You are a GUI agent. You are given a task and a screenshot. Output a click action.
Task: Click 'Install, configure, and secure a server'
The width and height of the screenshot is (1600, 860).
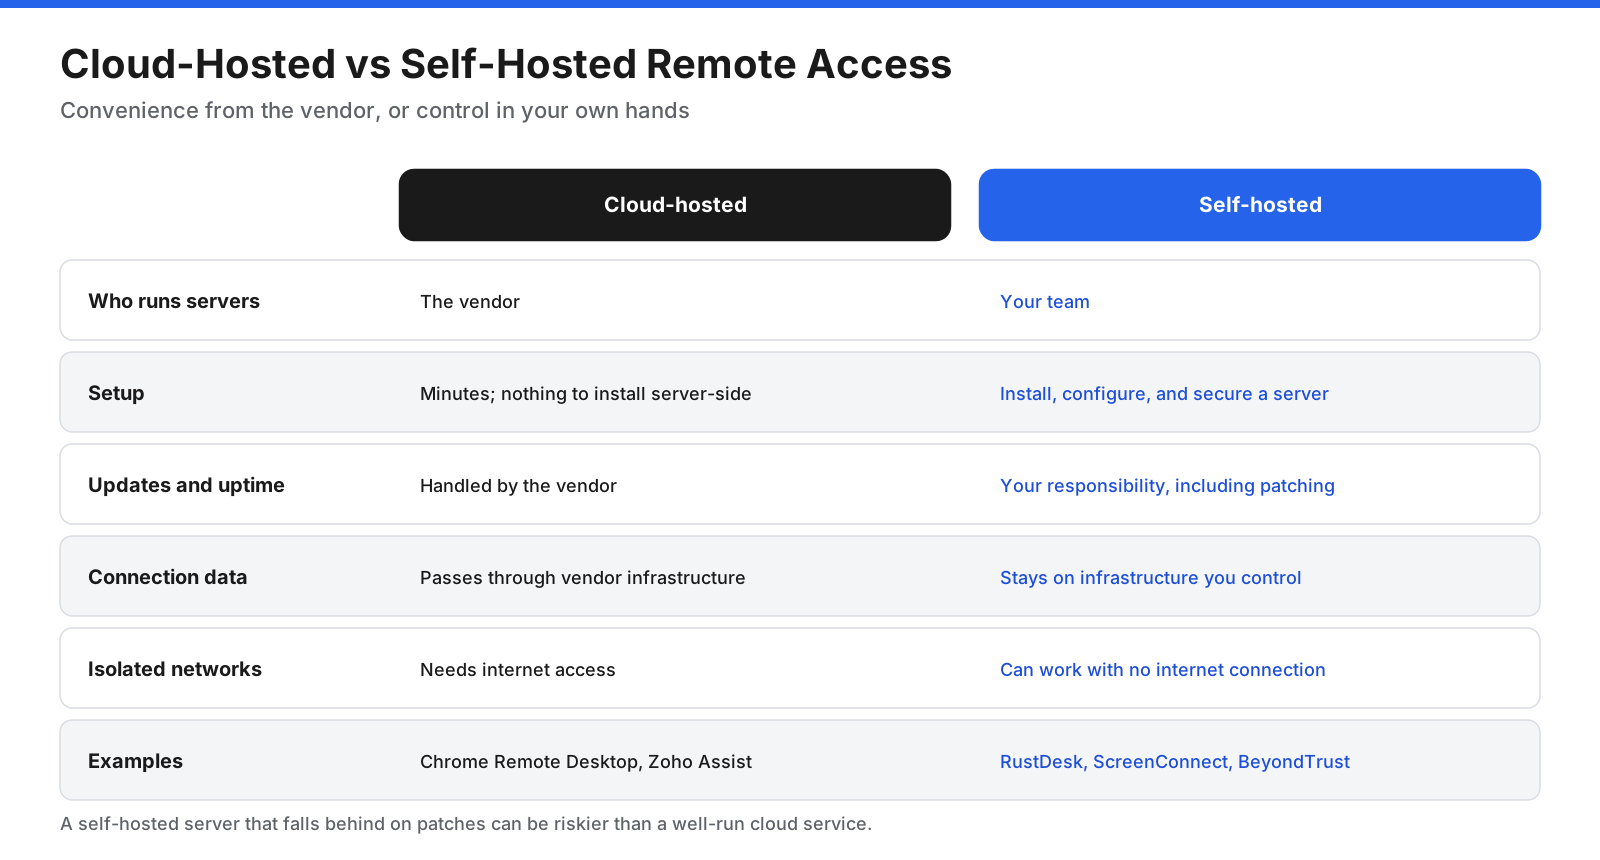coord(1164,394)
